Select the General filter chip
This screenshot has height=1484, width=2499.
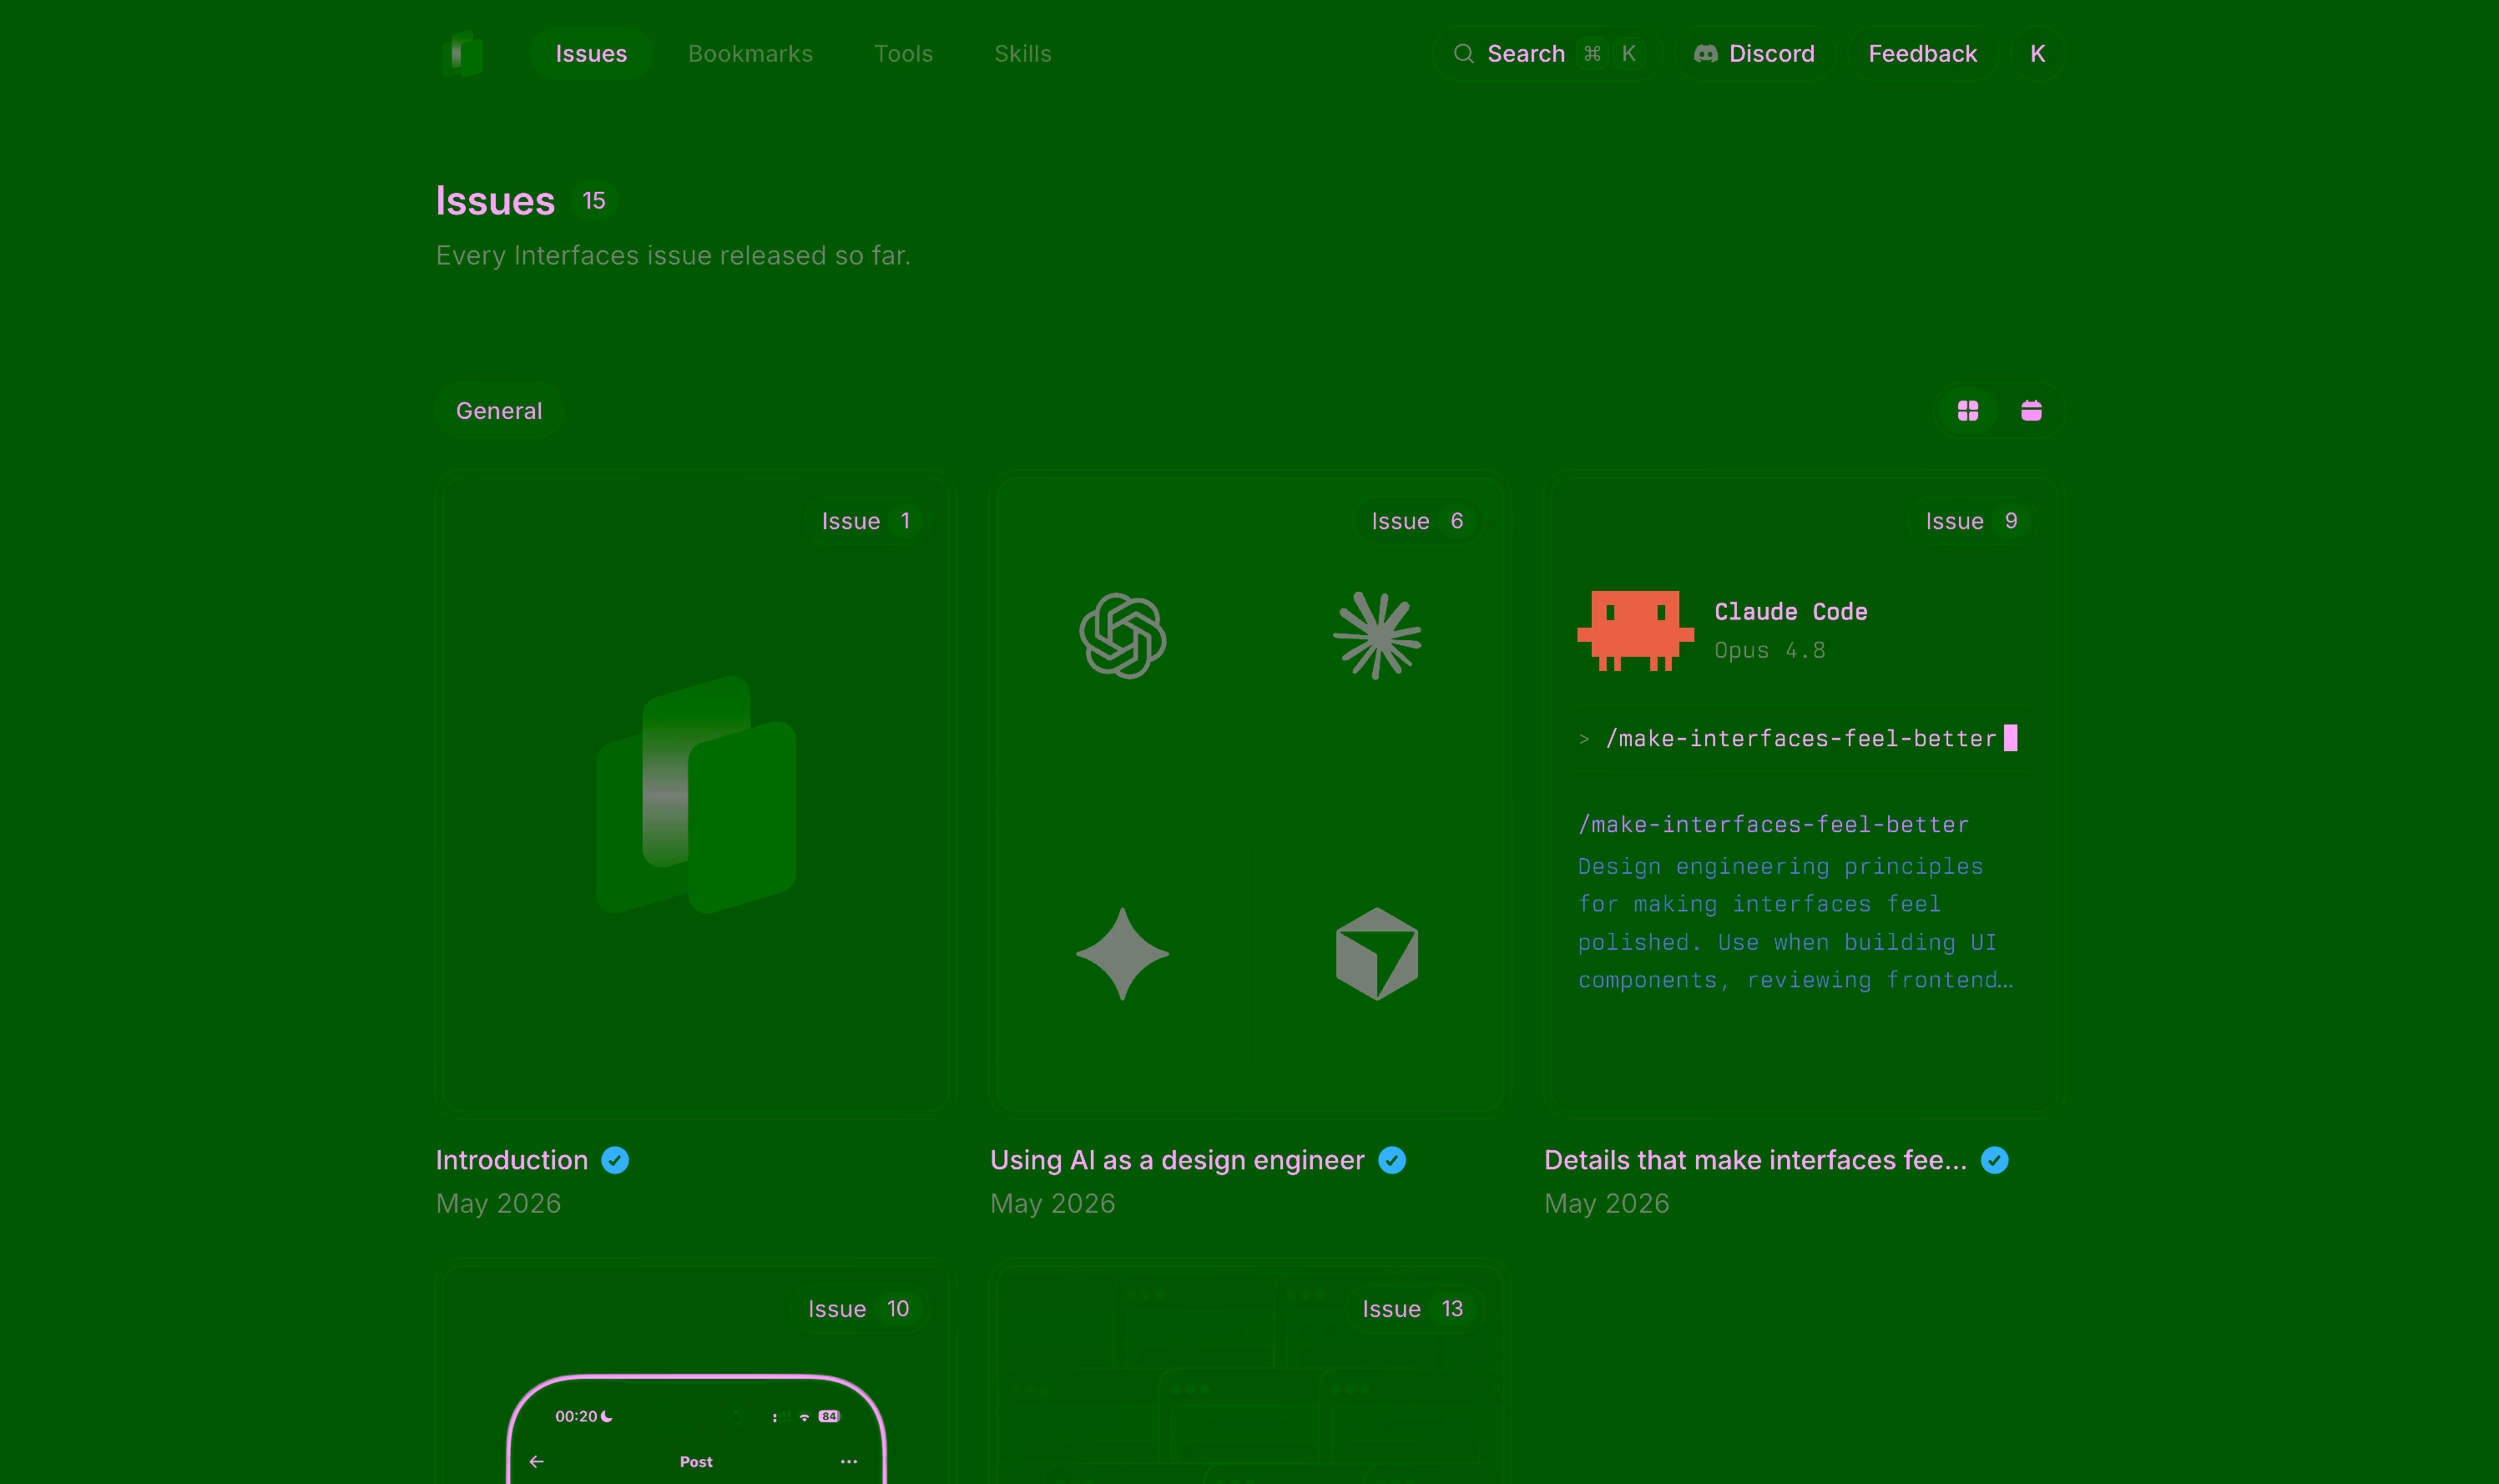[499, 411]
